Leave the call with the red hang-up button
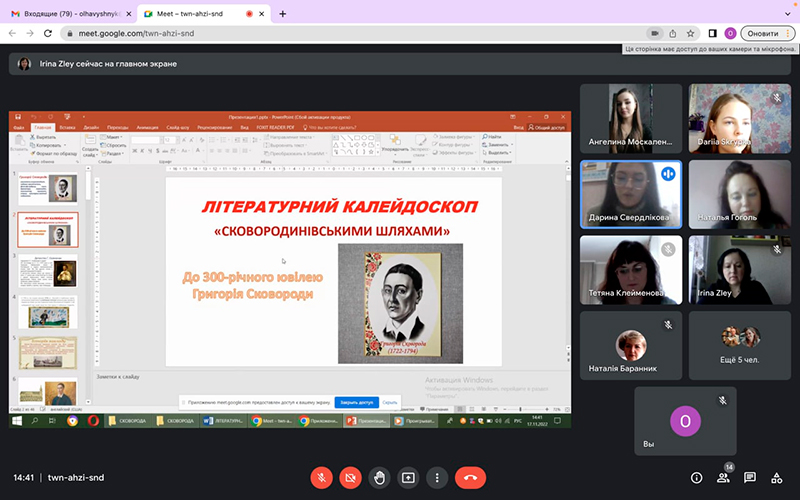 tap(470, 478)
